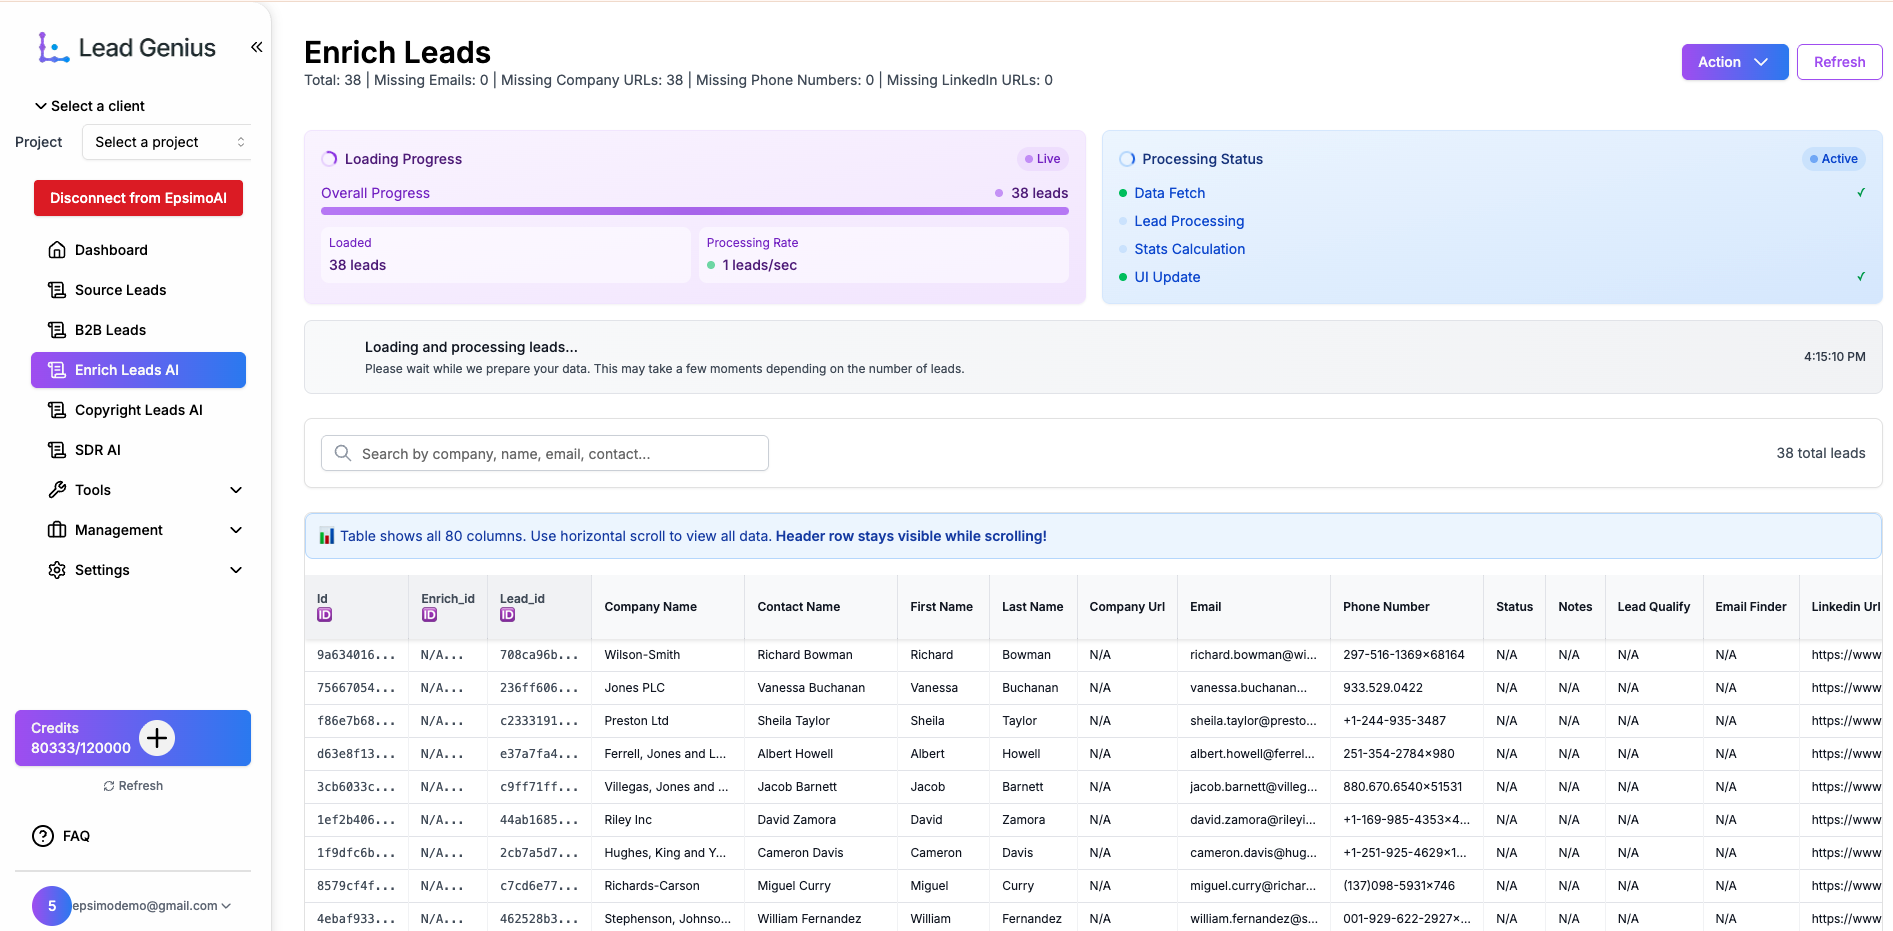Image resolution: width=1893 pixels, height=931 pixels.
Task: Click the lead search input field
Action: pyautogui.click(x=545, y=453)
